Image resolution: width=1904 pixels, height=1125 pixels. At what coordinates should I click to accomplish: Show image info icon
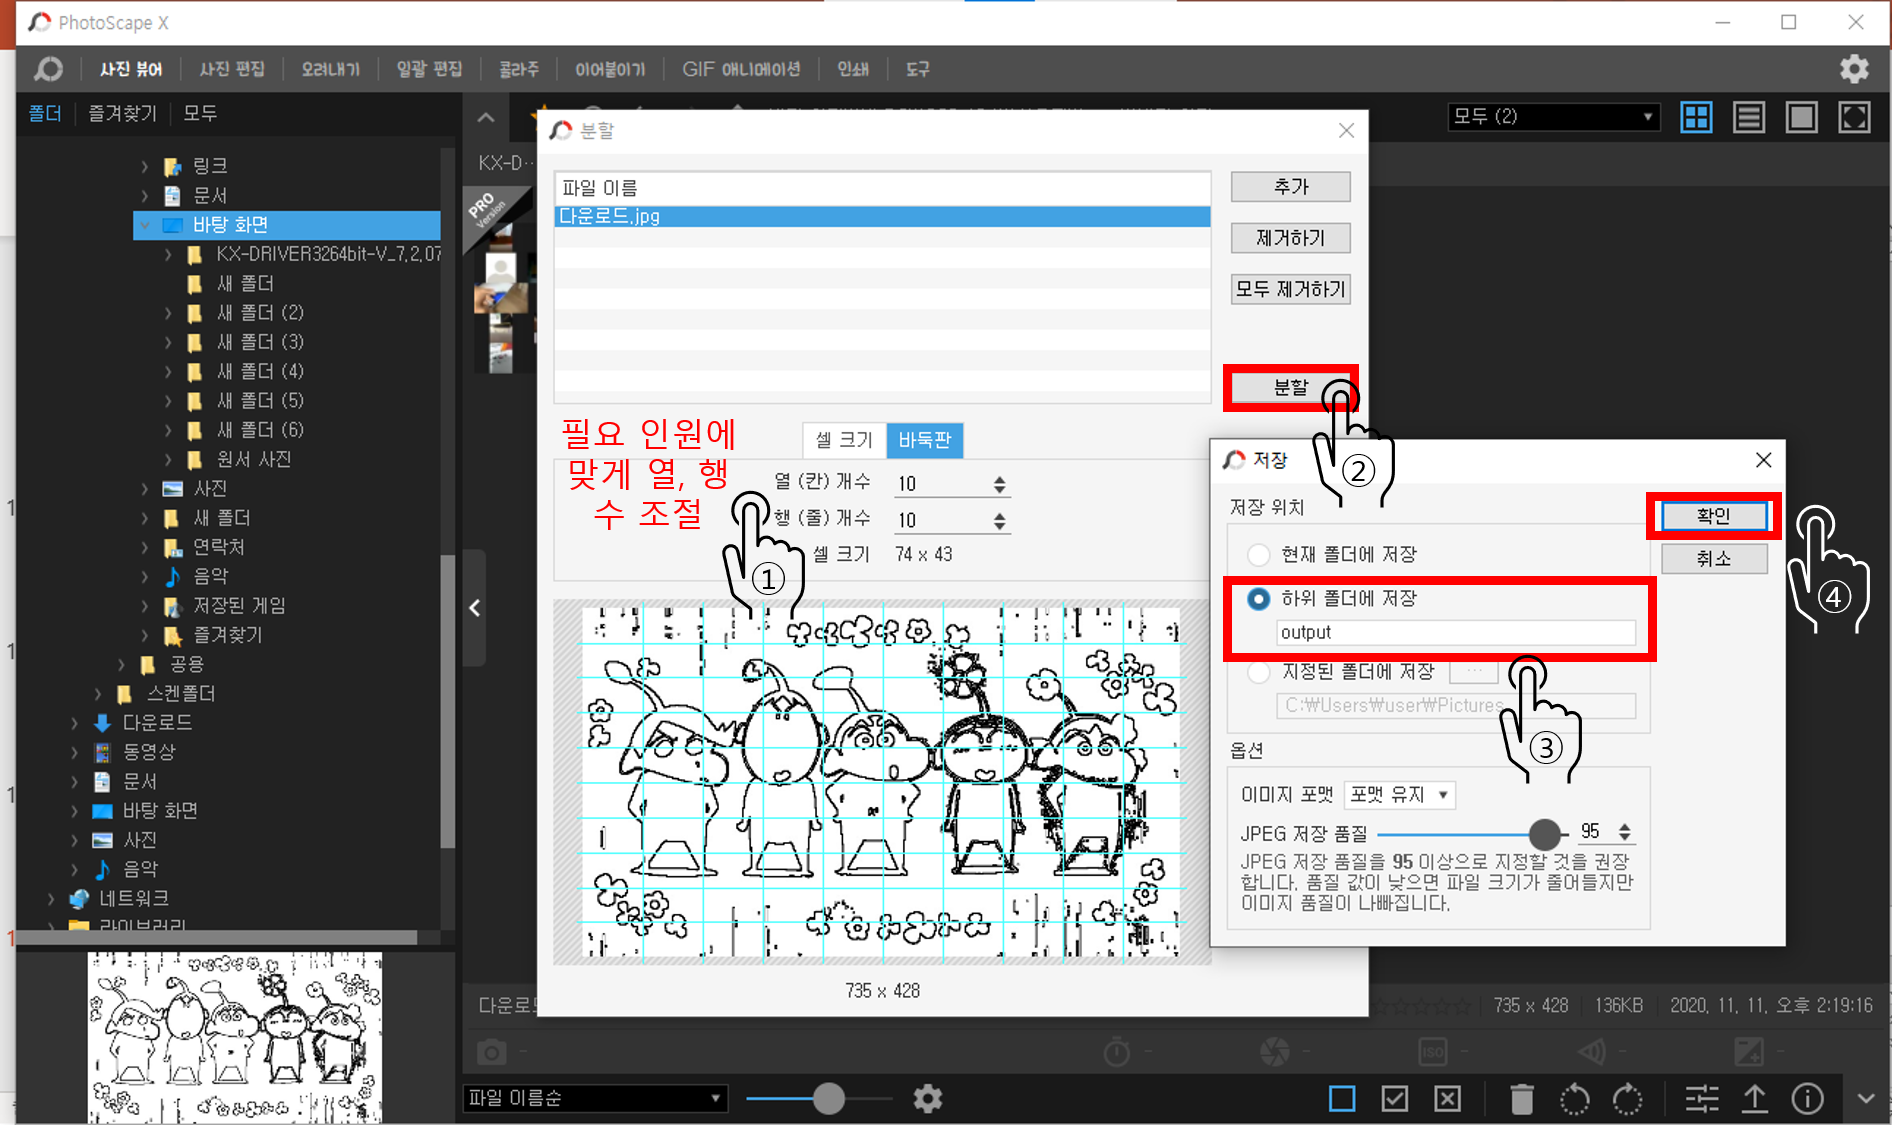pyautogui.click(x=1808, y=1099)
